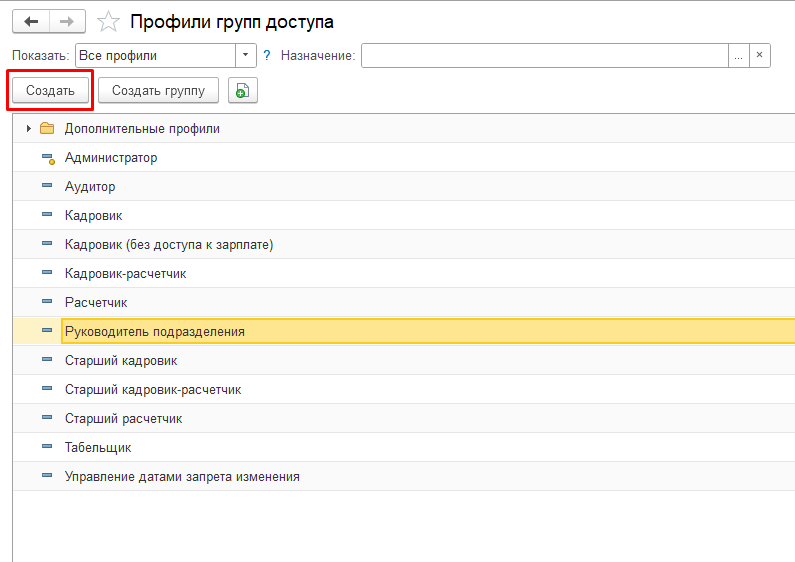Click inside the Назначение input field

[545, 56]
